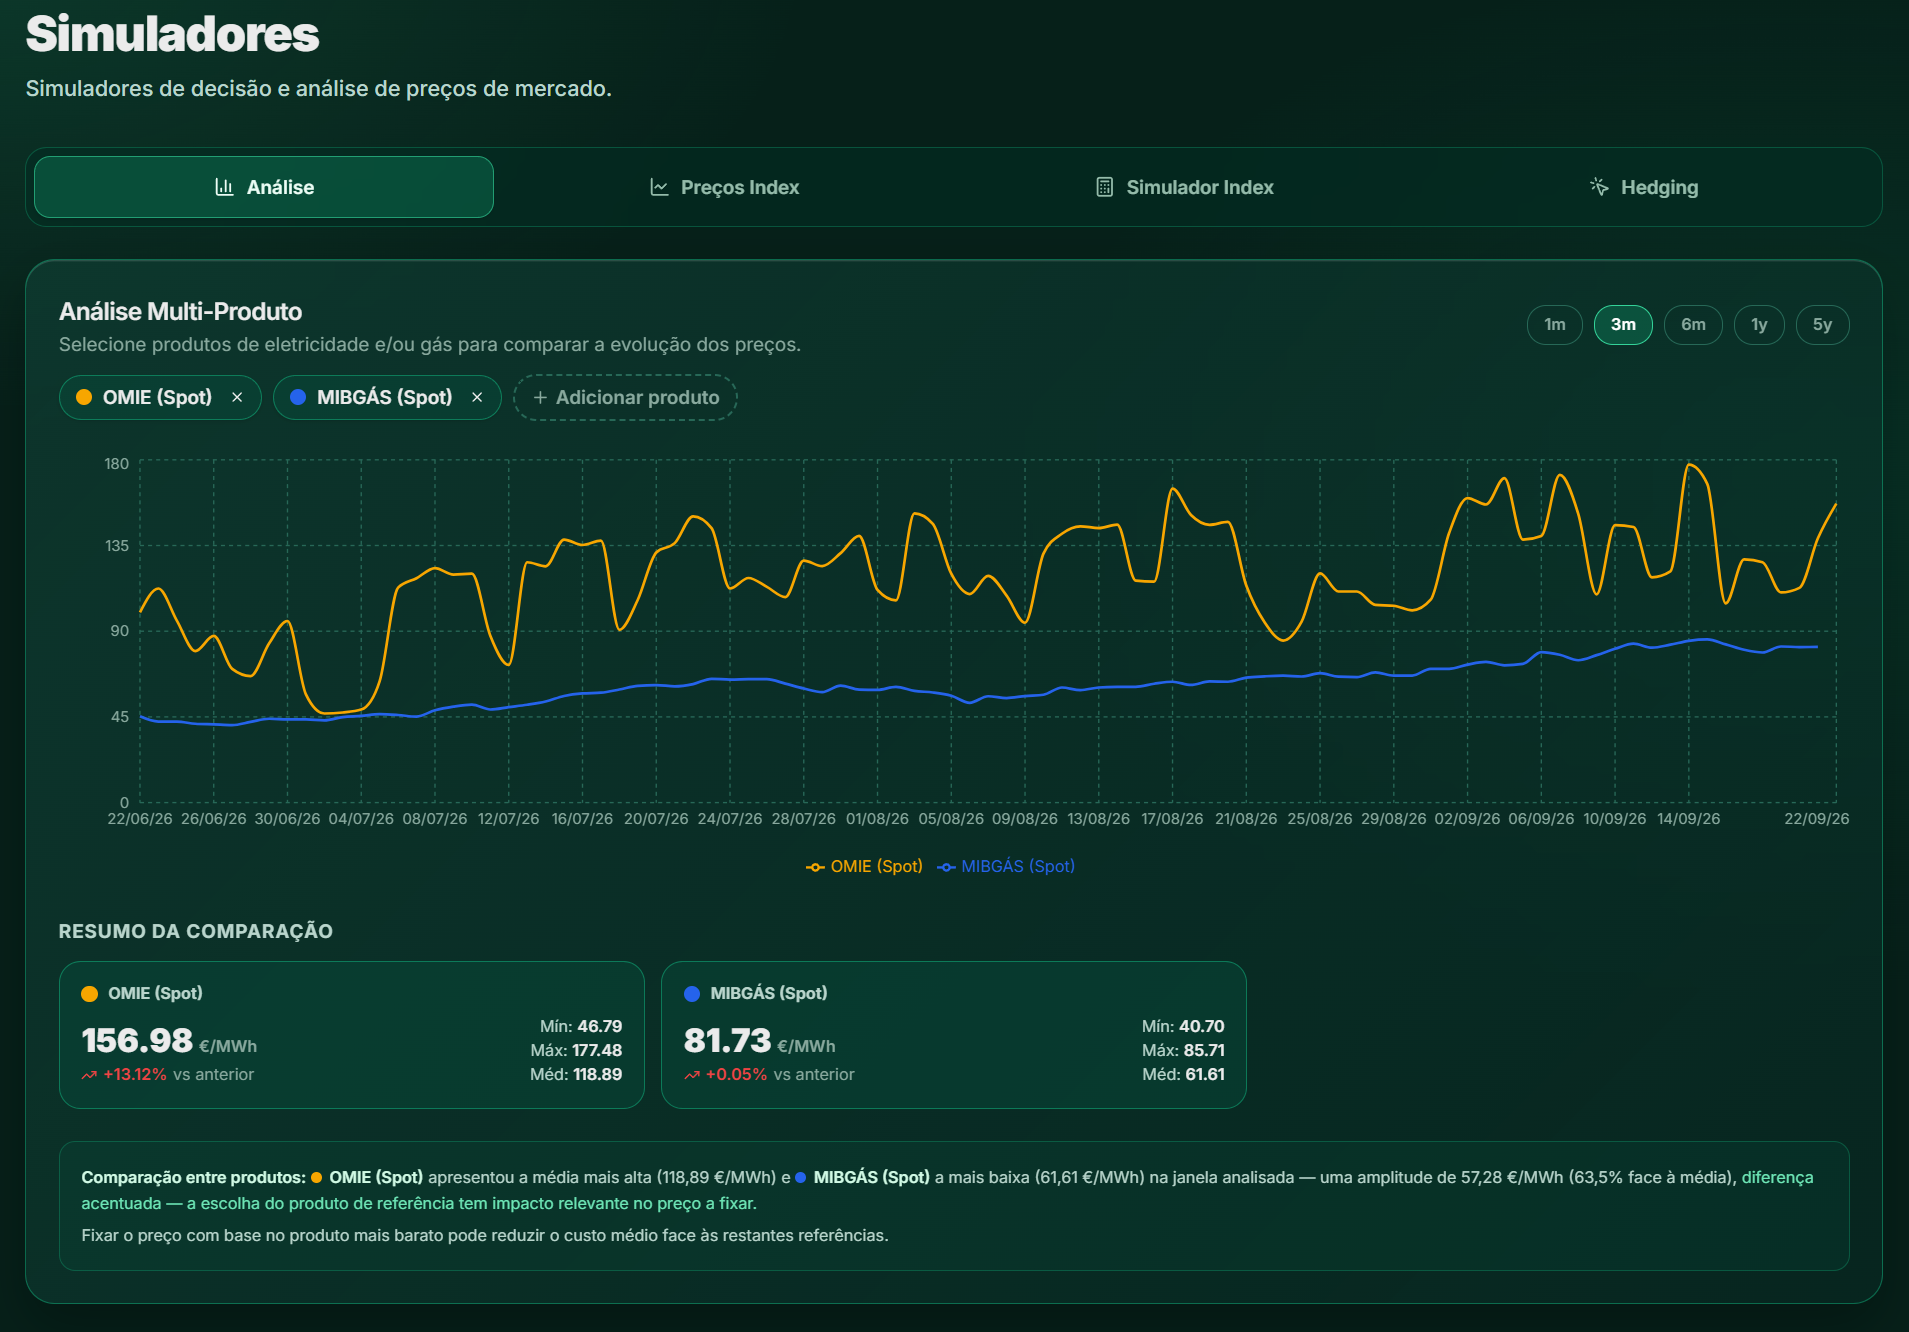1909x1332 pixels.
Task: Click the 22/06/26 axis date label
Action: point(140,818)
